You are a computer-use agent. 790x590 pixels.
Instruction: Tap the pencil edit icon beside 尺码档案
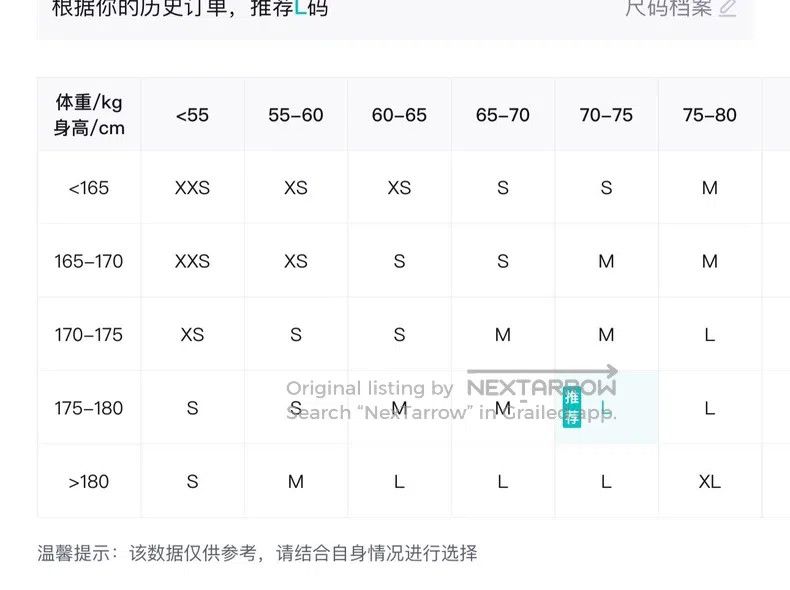728,9
